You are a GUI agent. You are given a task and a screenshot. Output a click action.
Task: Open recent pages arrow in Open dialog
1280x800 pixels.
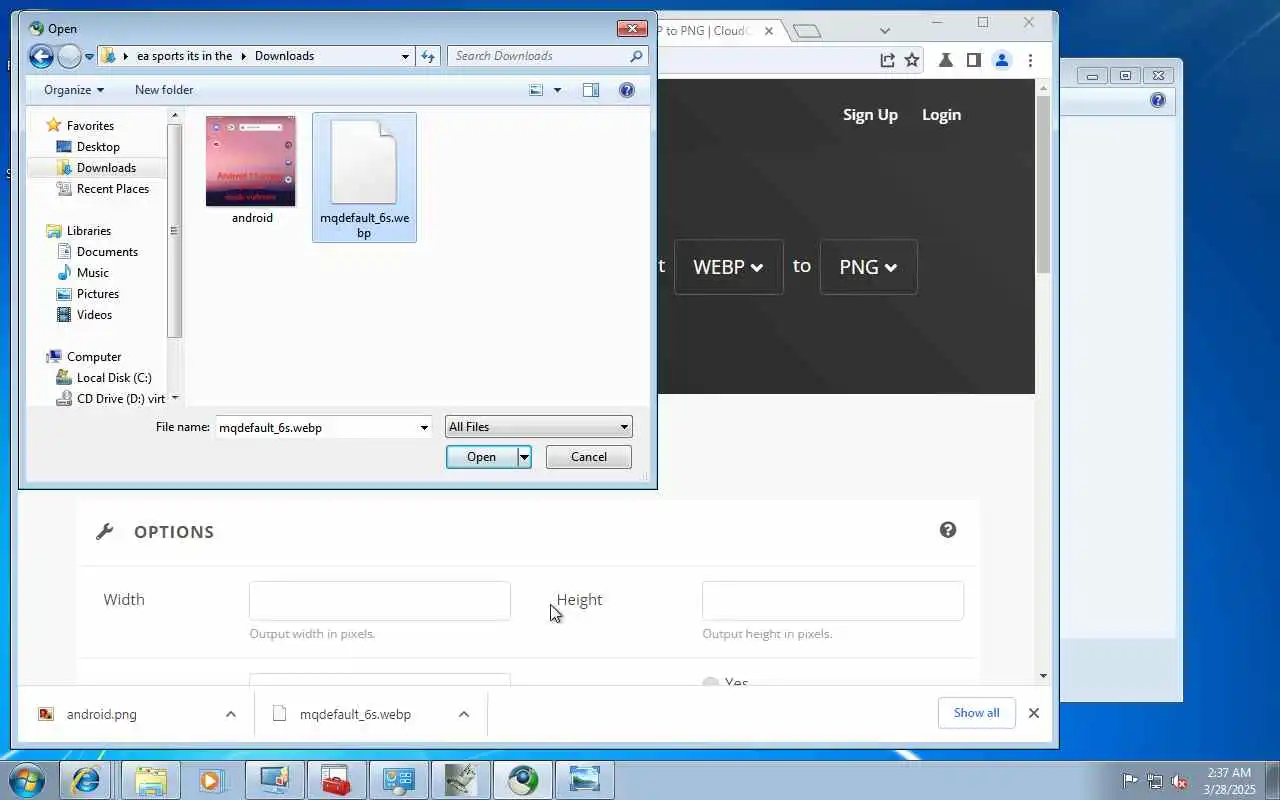coord(89,56)
